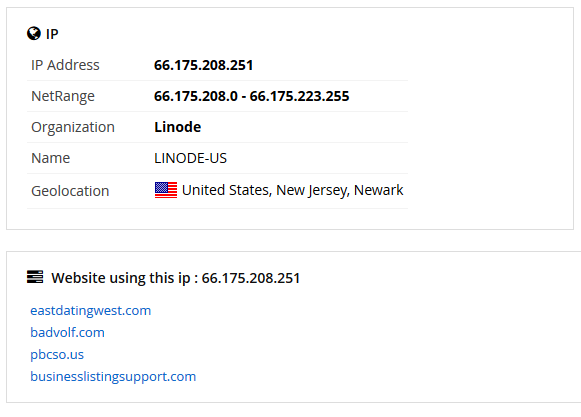
Task: Click the United States flag icon
Action: 166,190
